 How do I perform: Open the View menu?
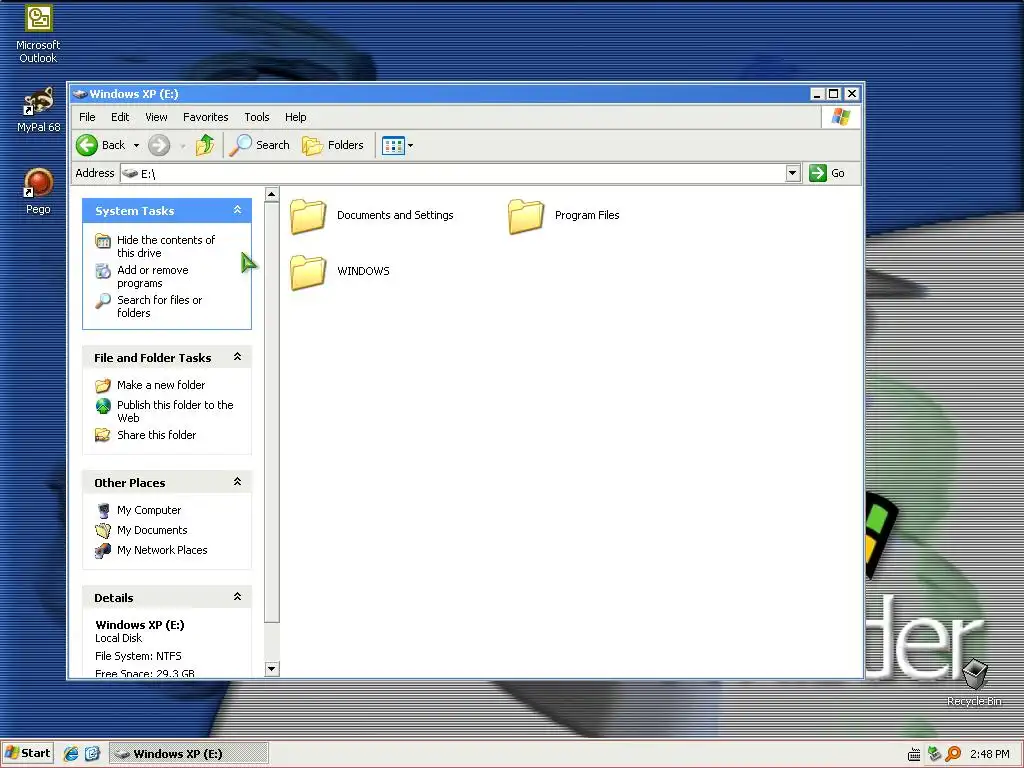pos(156,117)
